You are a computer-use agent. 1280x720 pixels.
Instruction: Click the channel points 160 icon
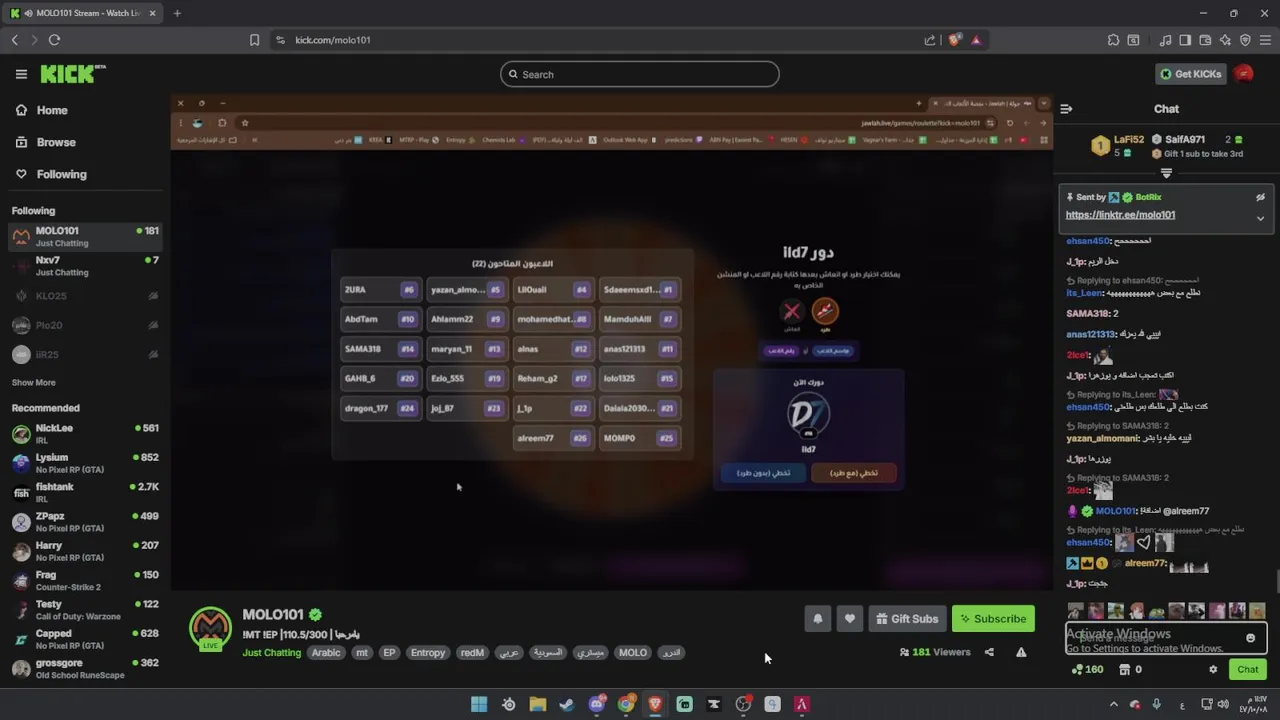[x=1087, y=670]
